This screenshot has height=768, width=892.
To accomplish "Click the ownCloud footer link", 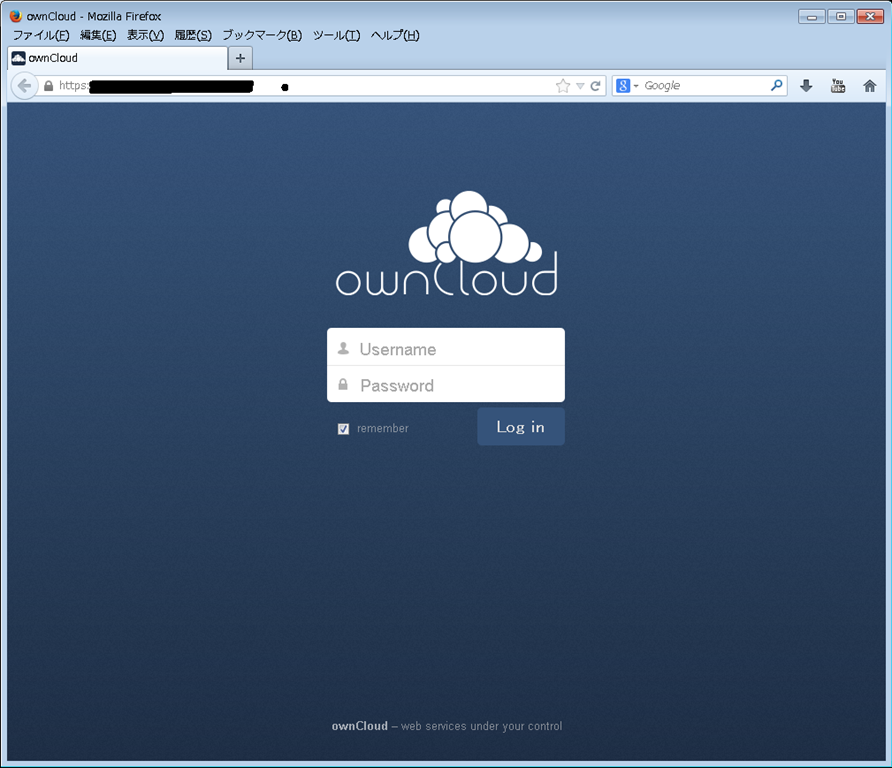I will point(360,726).
